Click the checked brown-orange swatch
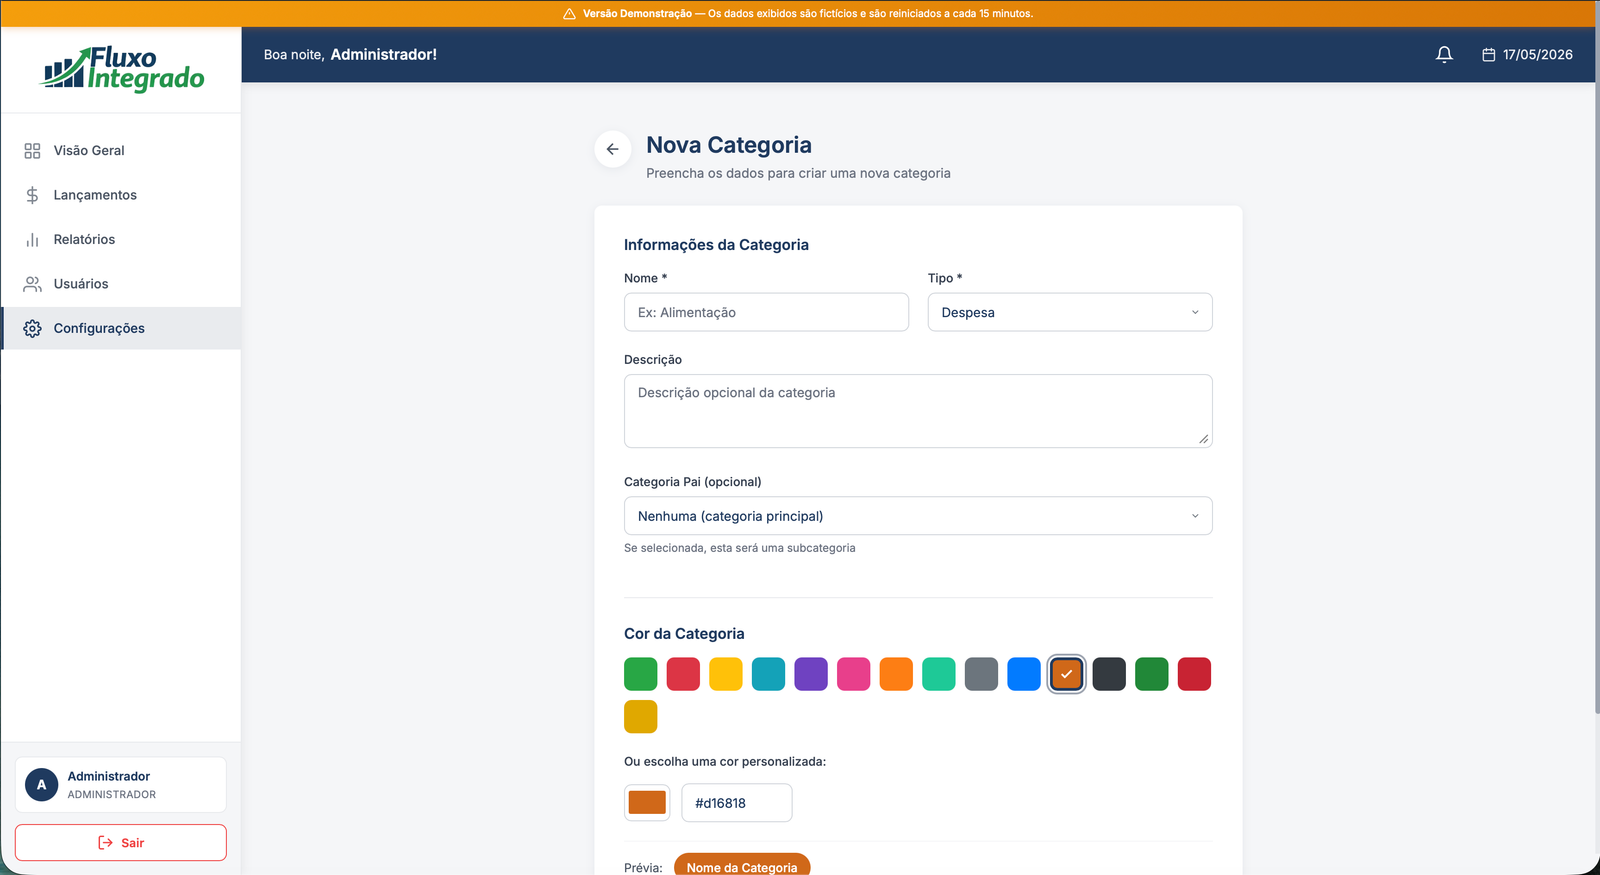The height and width of the screenshot is (875, 1600). (x=1066, y=674)
